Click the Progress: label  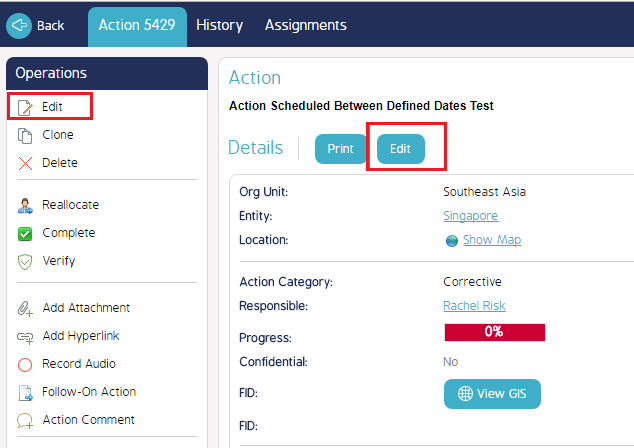tap(265, 338)
